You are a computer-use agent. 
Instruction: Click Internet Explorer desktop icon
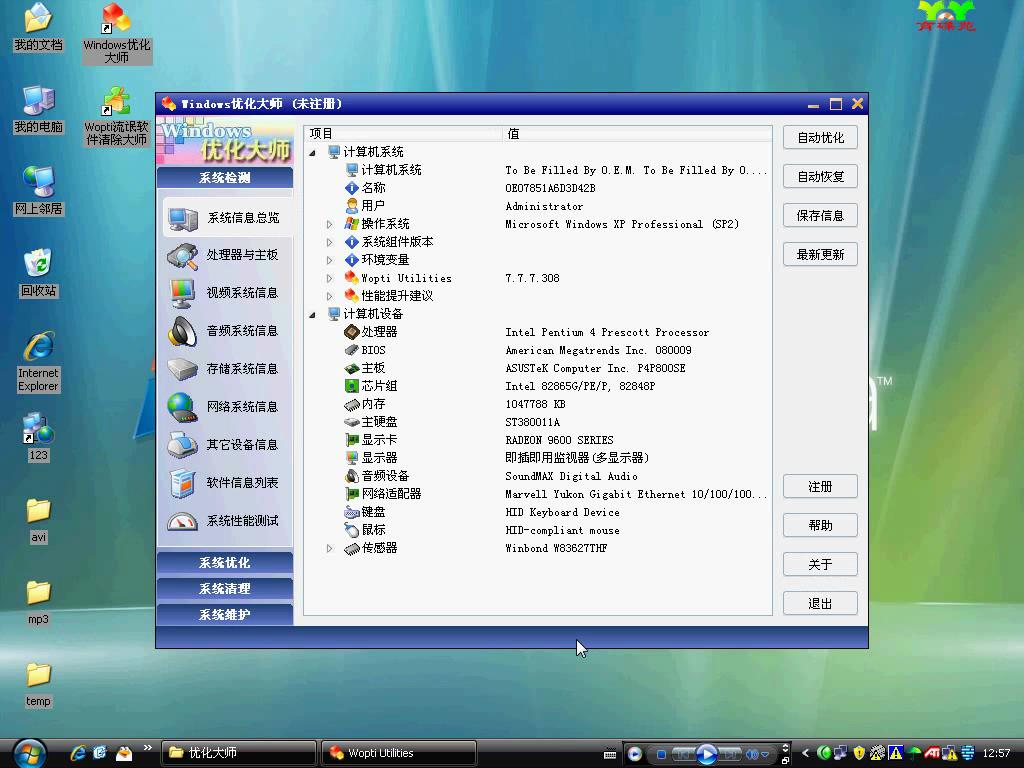click(x=39, y=362)
